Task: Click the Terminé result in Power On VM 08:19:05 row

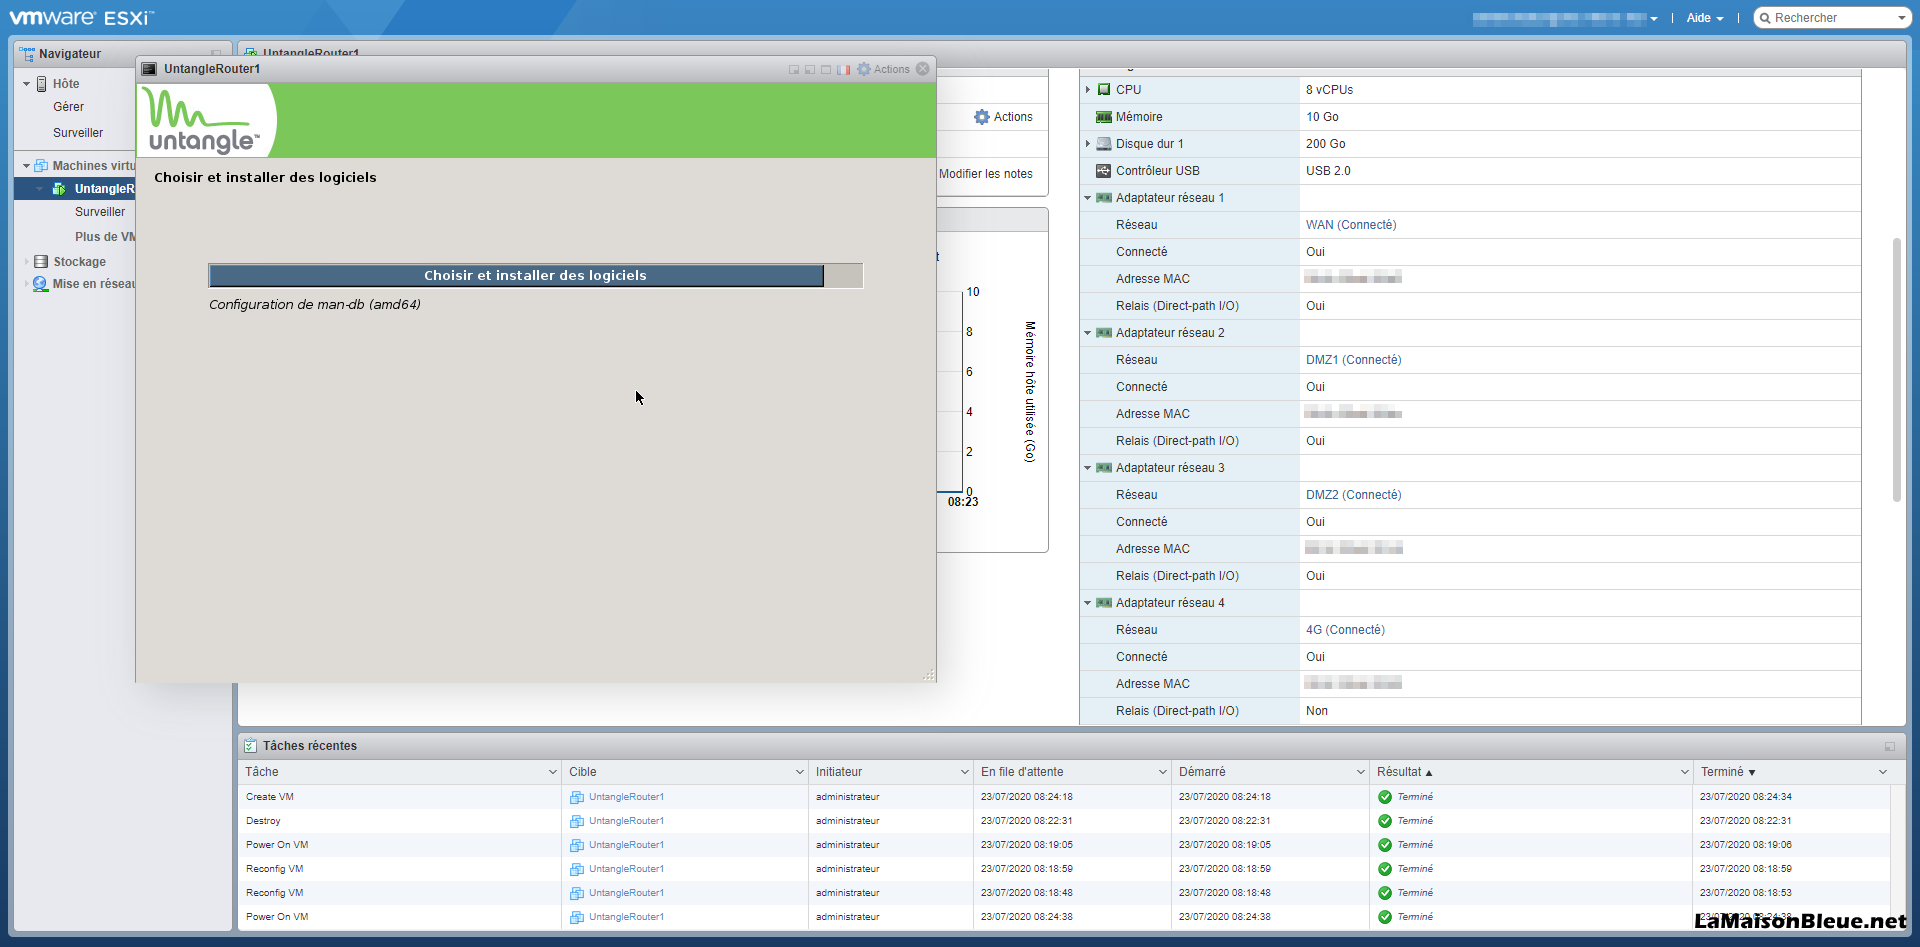Action: [1415, 845]
